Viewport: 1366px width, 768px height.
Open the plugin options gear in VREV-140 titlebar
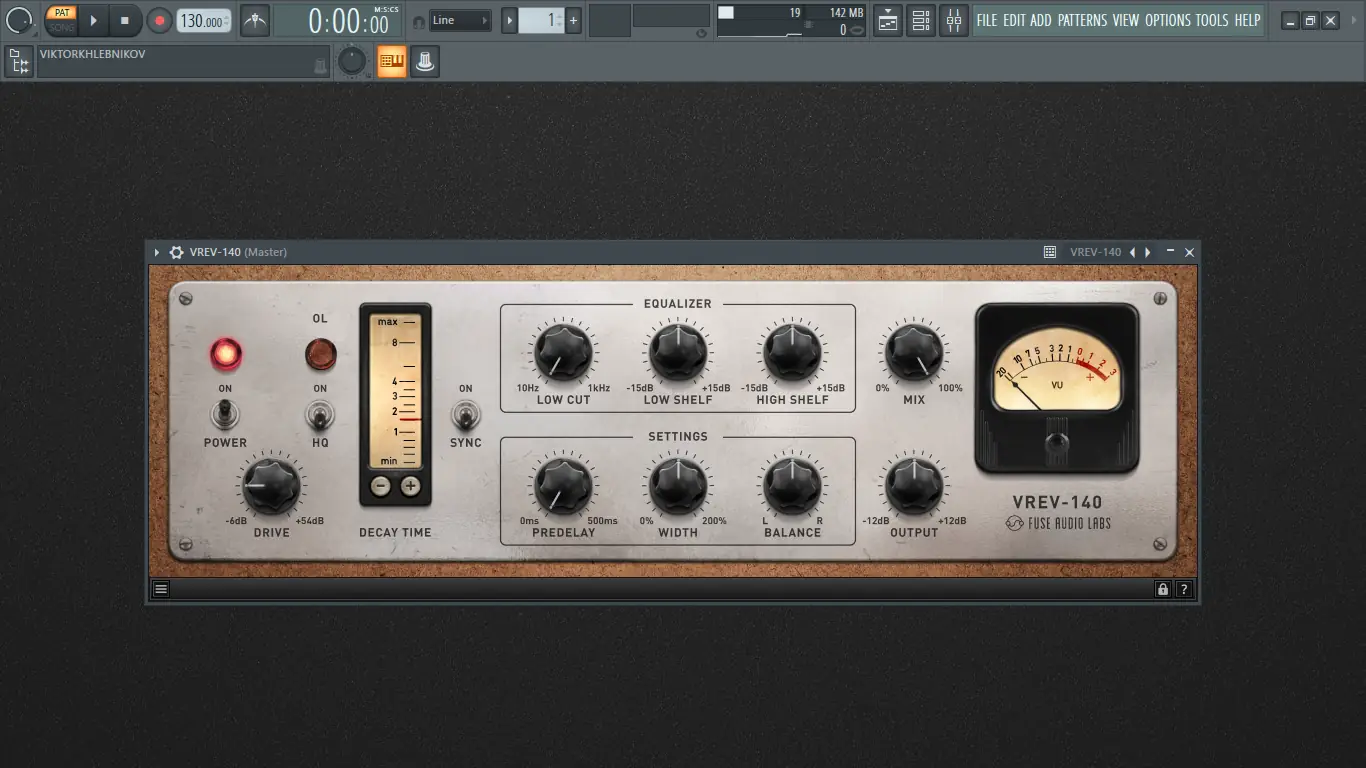click(176, 252)
